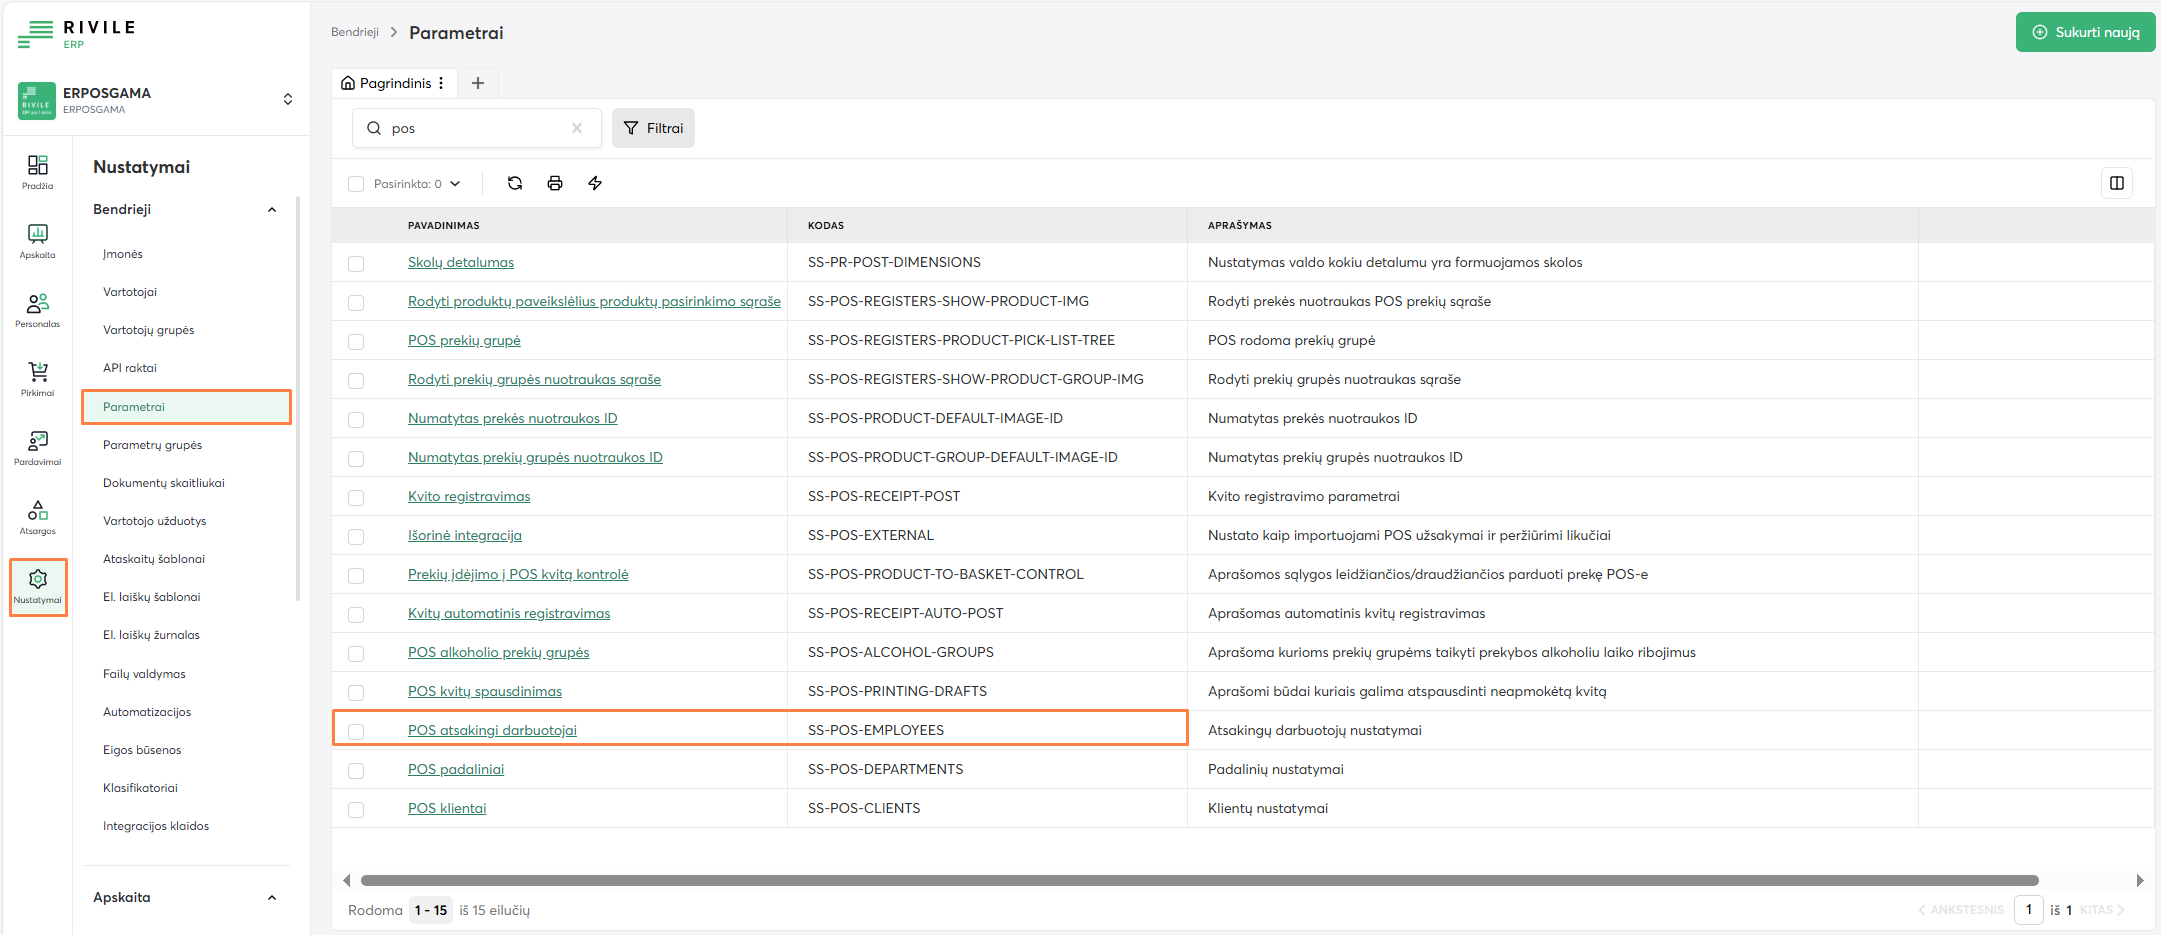This screenshot has width=2161, height=935.
Task: Open Pirkimai module in sidebar
Action: 38,379
